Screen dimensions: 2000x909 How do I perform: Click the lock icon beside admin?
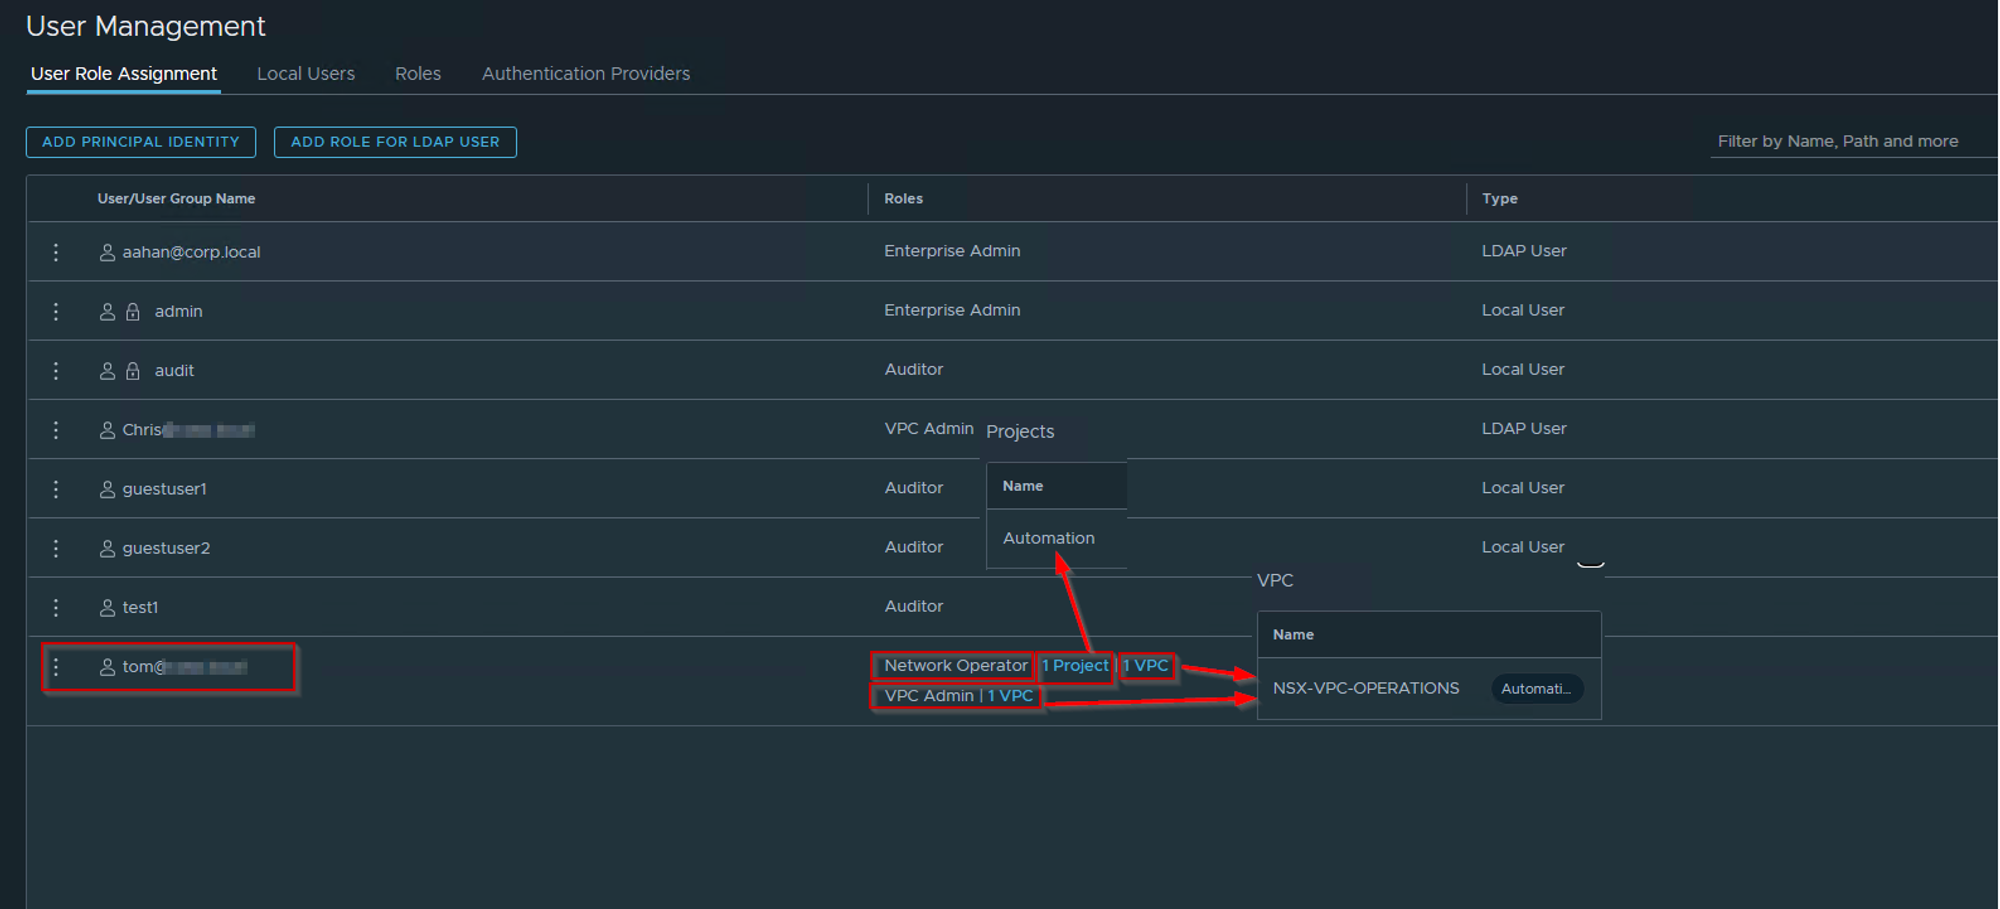[x=133, y=312]
